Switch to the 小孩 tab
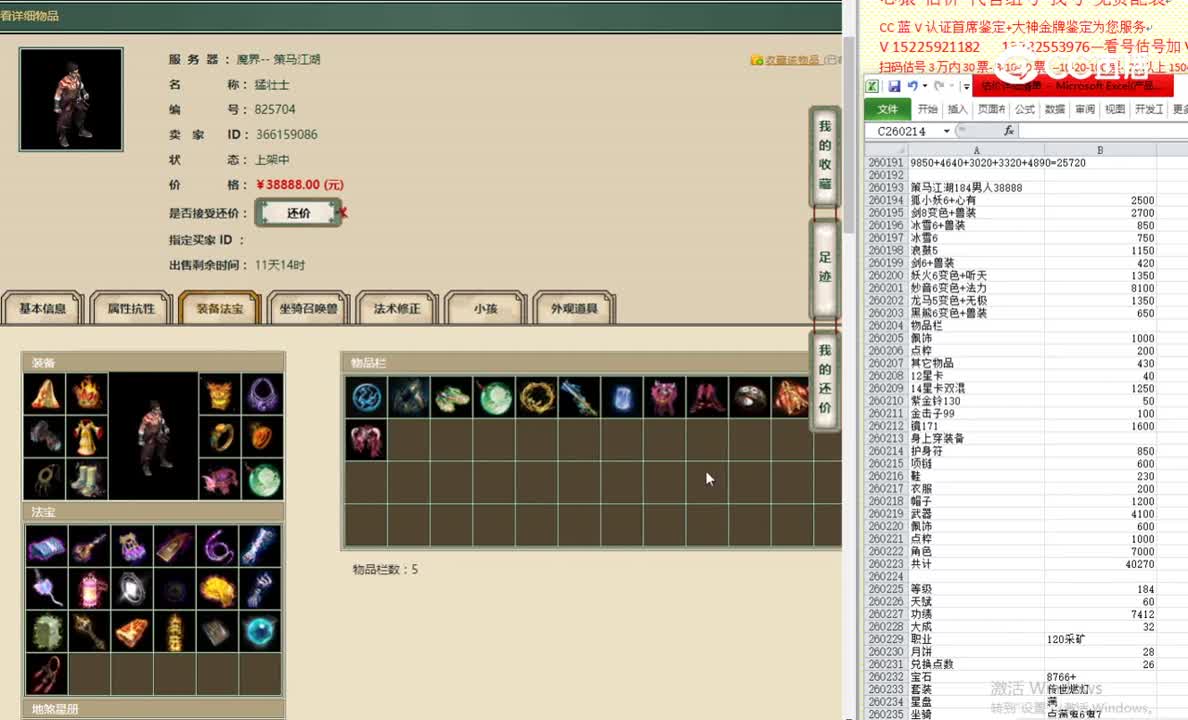 pos(486,308)
